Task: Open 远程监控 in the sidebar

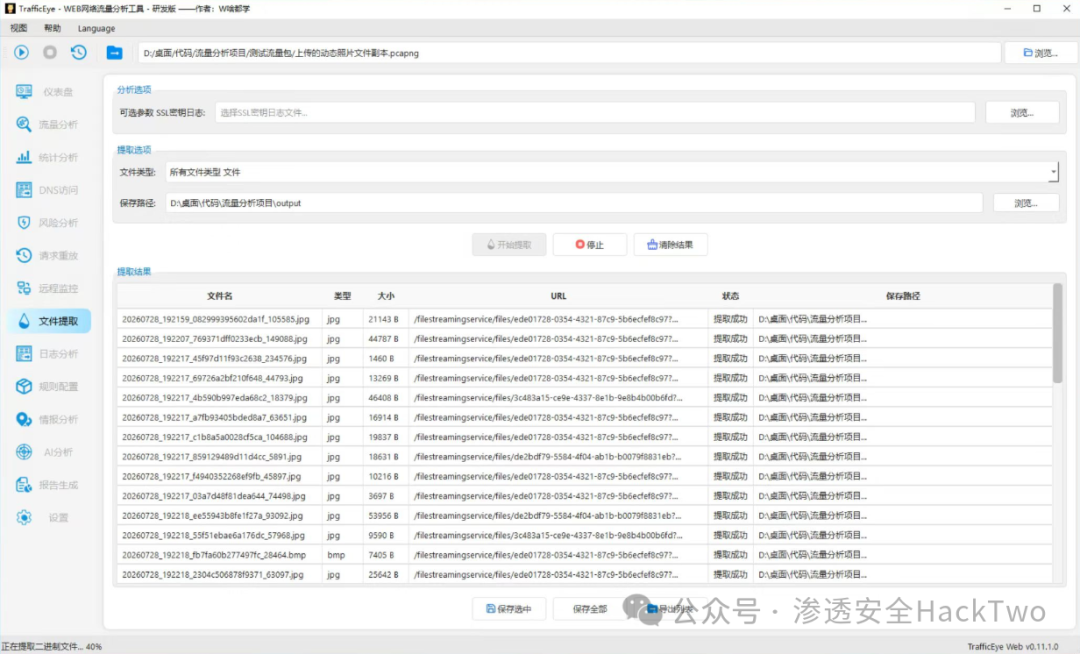Action: click(49, 288)
